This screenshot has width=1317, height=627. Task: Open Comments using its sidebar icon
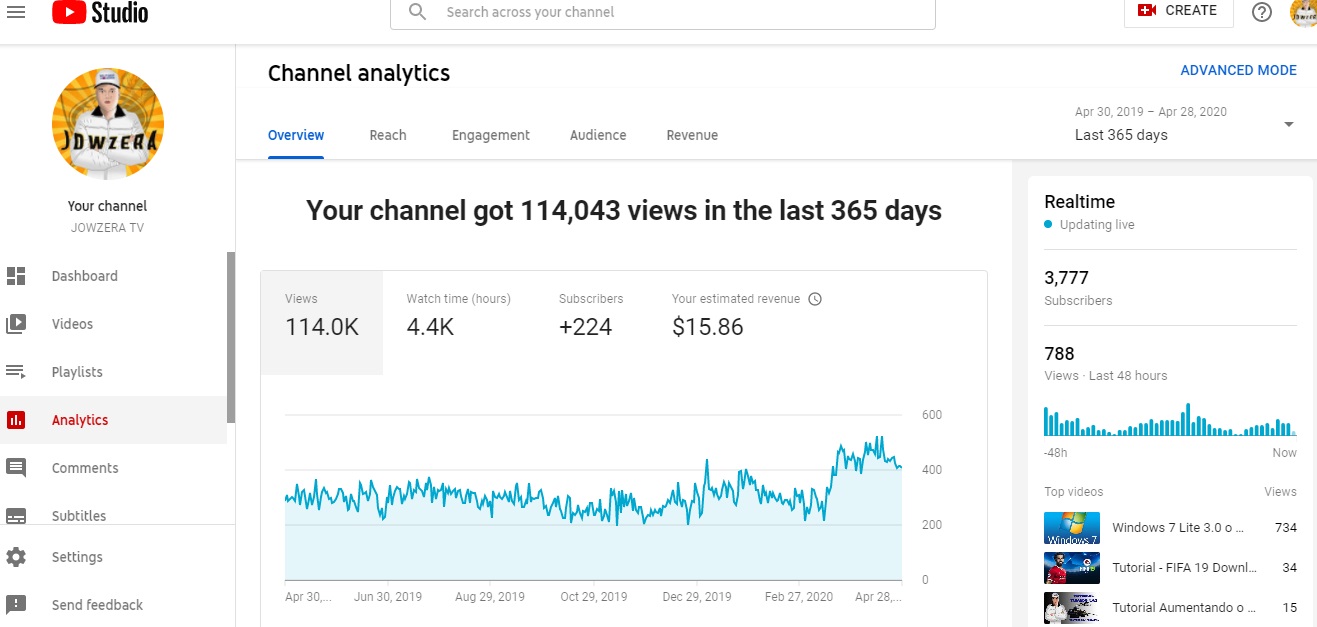18,467
